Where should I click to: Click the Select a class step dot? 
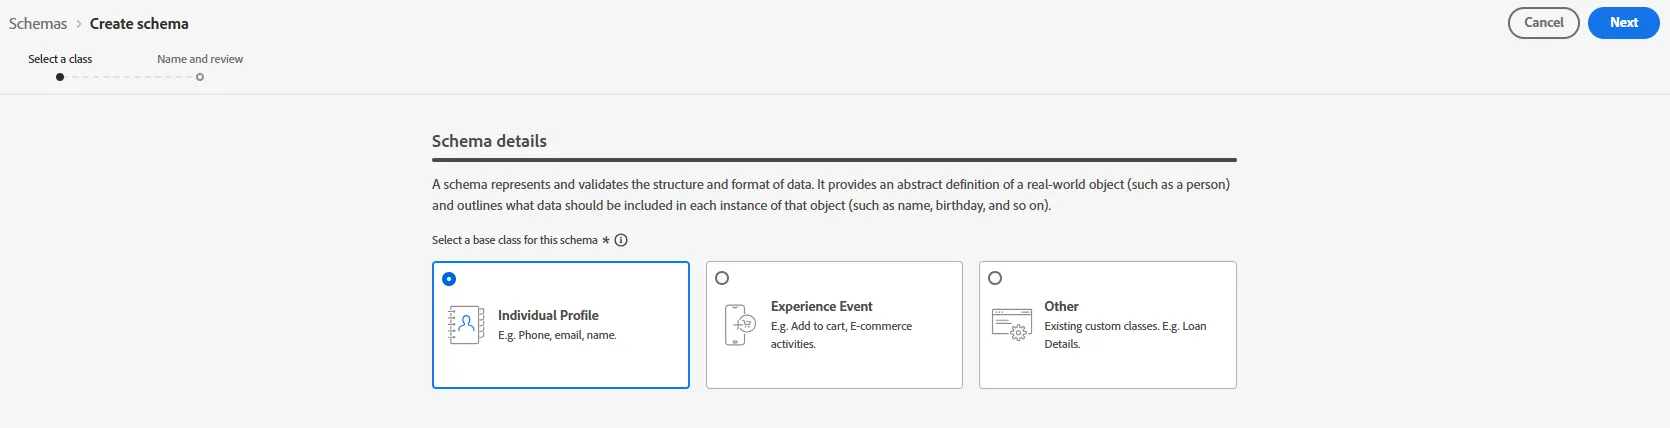coord(60,77)
